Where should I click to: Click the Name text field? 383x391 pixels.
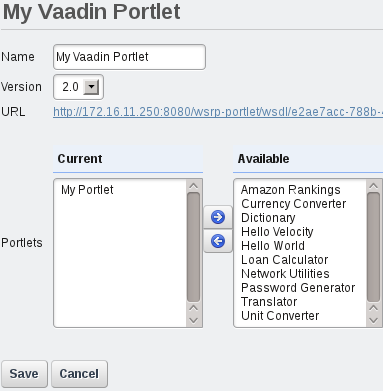pos(129,57)
